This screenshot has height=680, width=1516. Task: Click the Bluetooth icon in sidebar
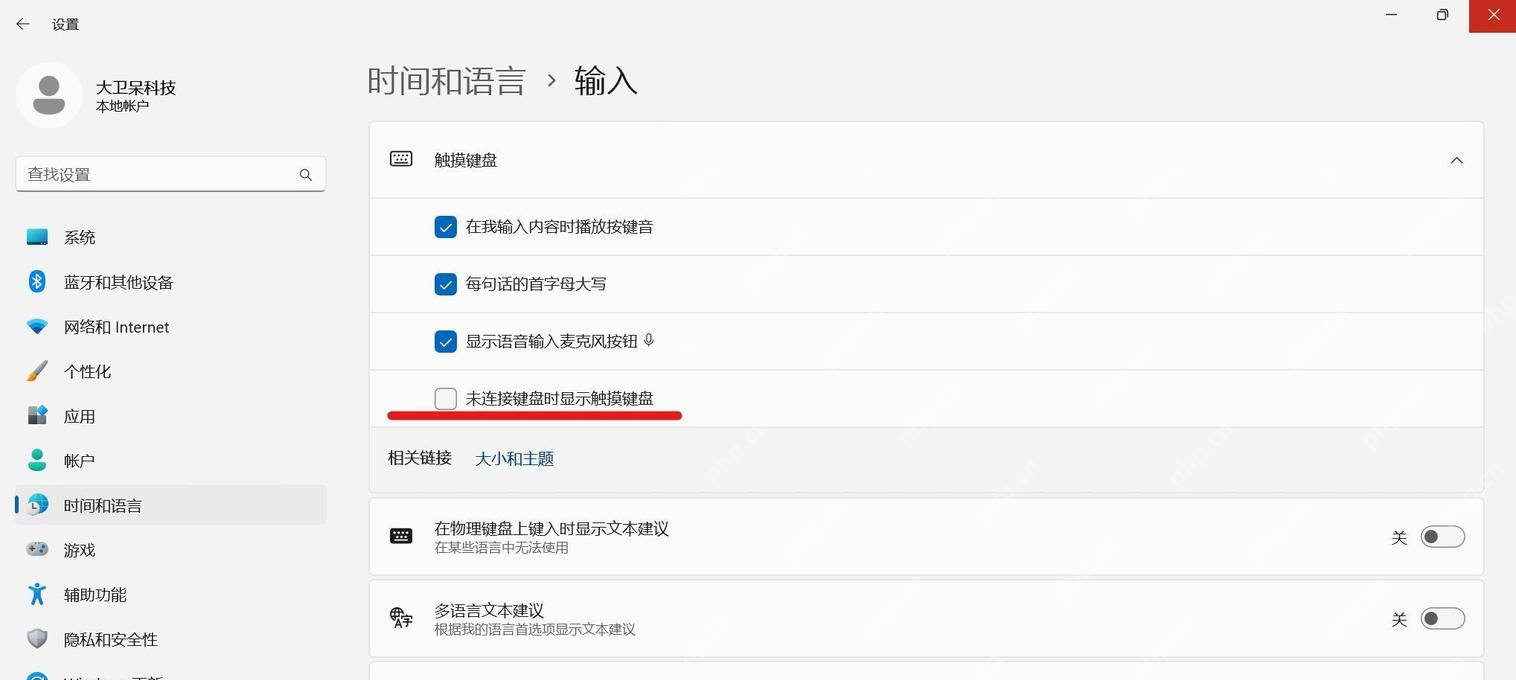pyautogui.click(x=37, y=282)
